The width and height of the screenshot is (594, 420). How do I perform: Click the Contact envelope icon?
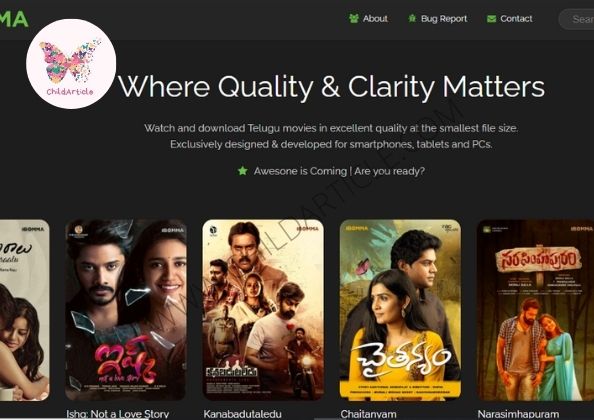pos(491,19)
